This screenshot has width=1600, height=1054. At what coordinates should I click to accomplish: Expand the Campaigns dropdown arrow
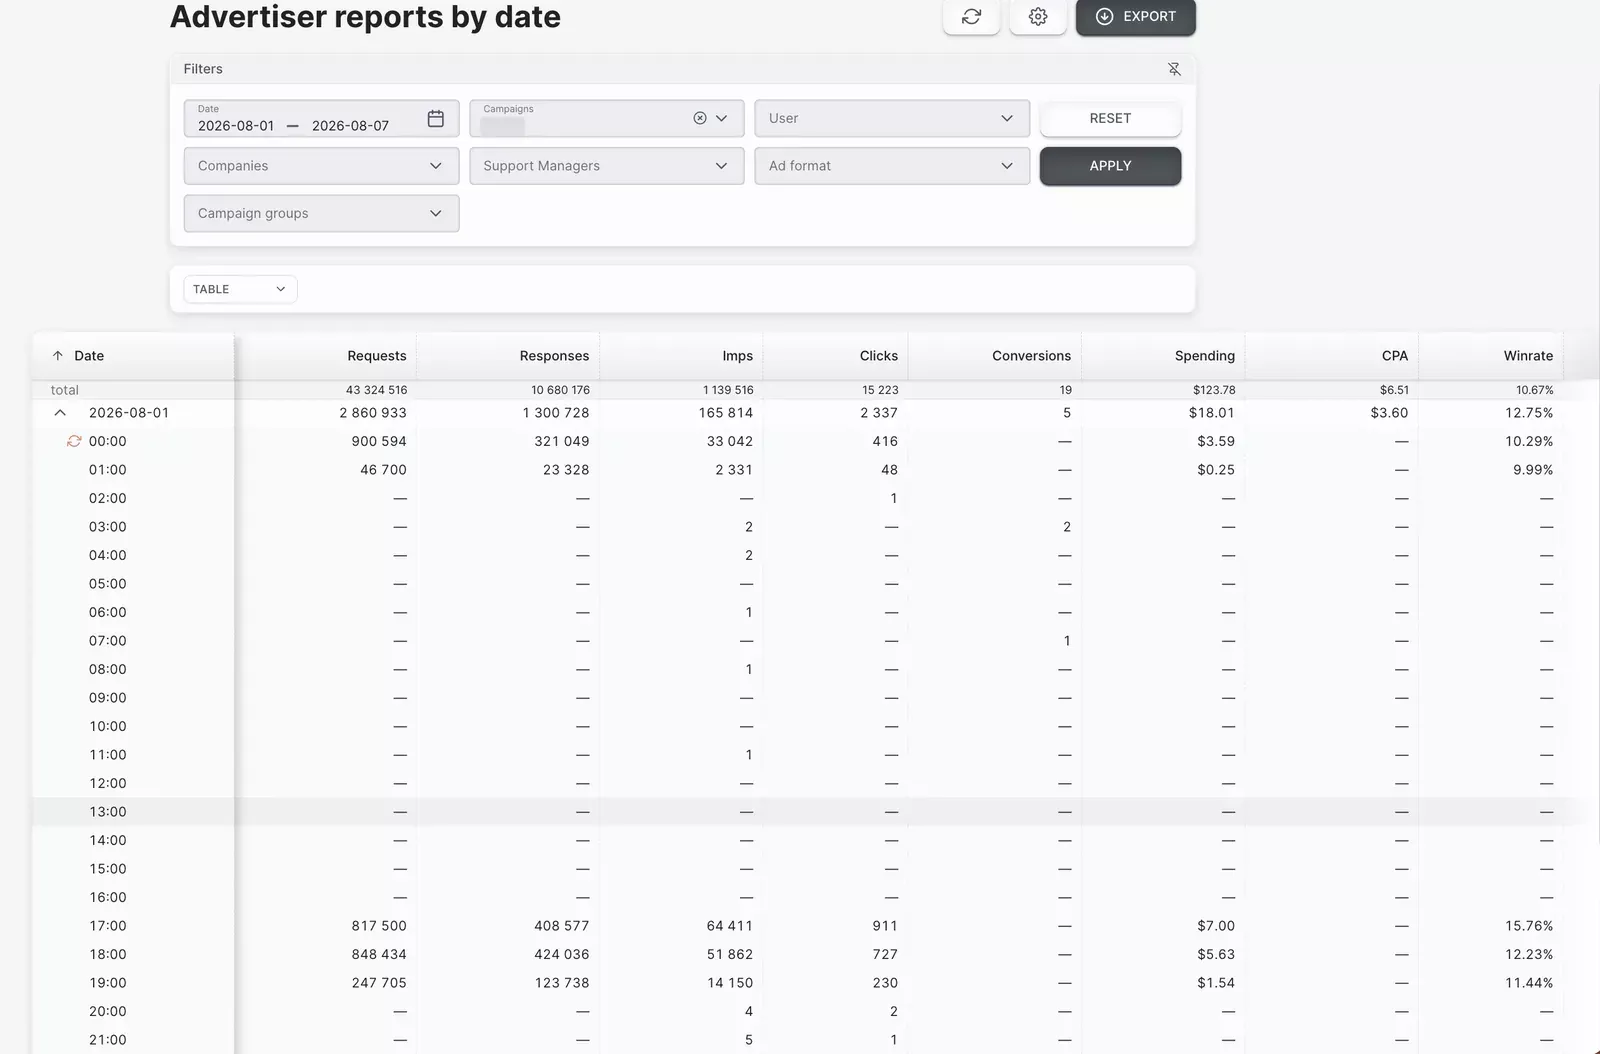coord(722,118)
